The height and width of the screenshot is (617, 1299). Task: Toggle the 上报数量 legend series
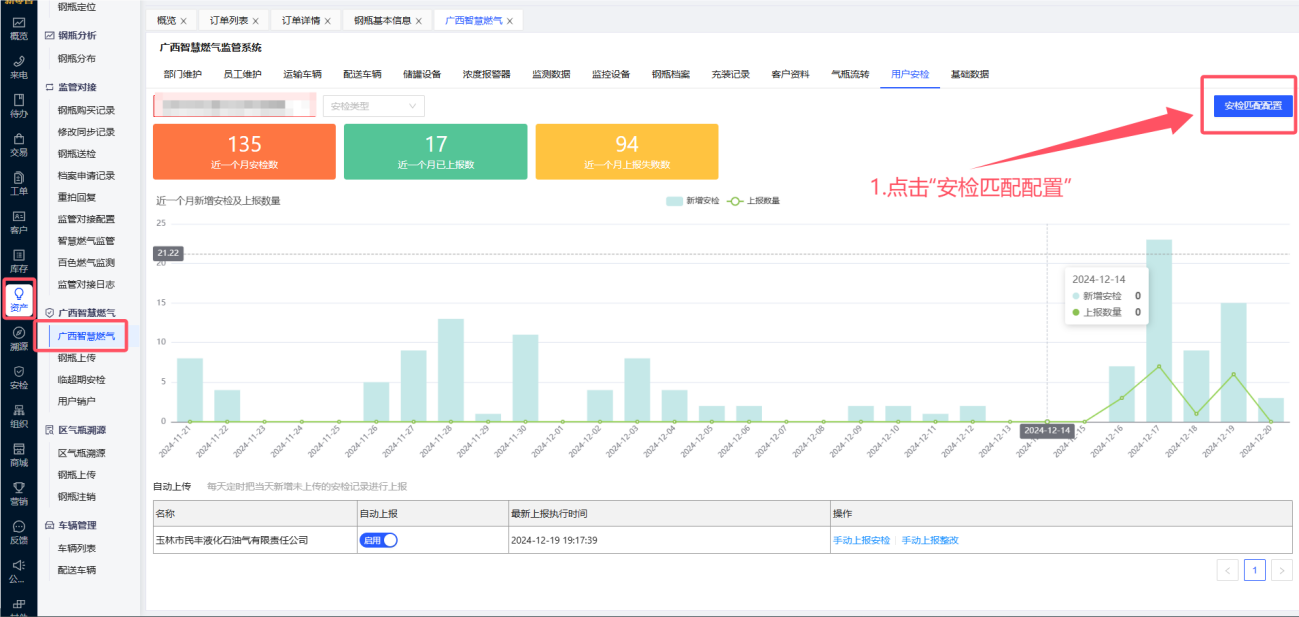click(753, 200)
